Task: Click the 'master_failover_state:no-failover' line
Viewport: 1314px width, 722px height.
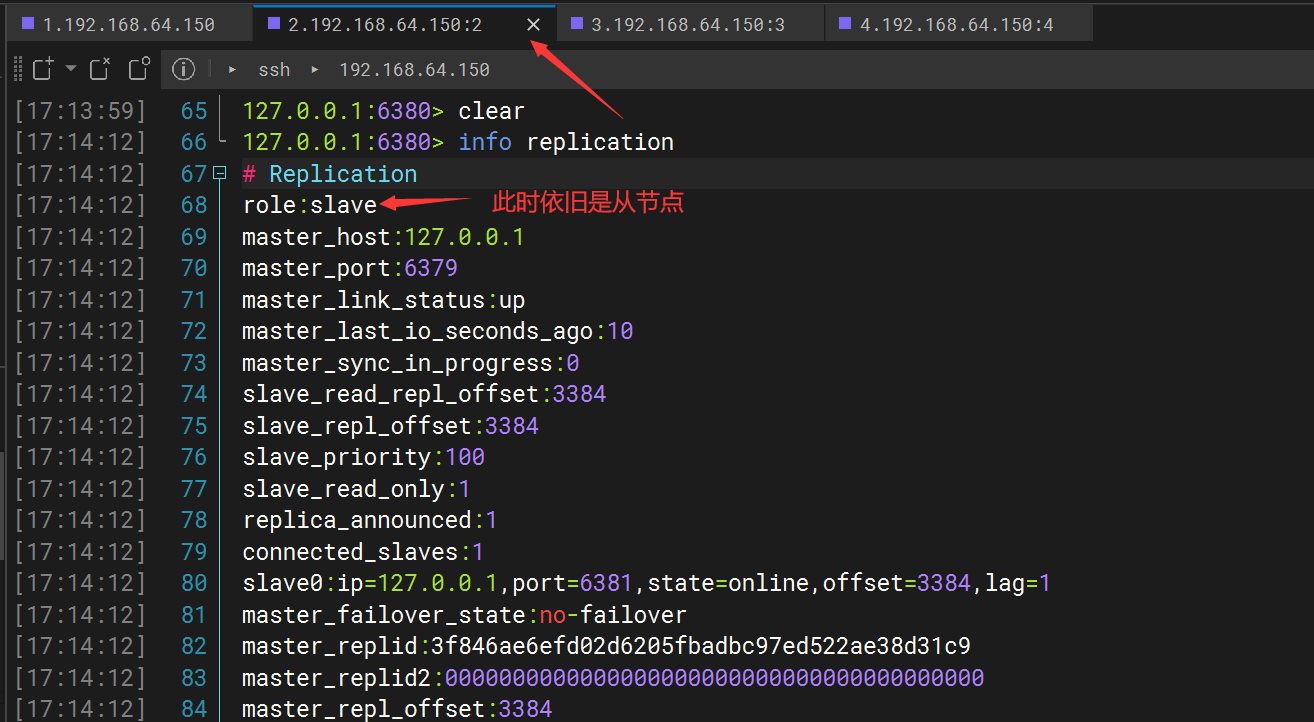Action: 464,615
